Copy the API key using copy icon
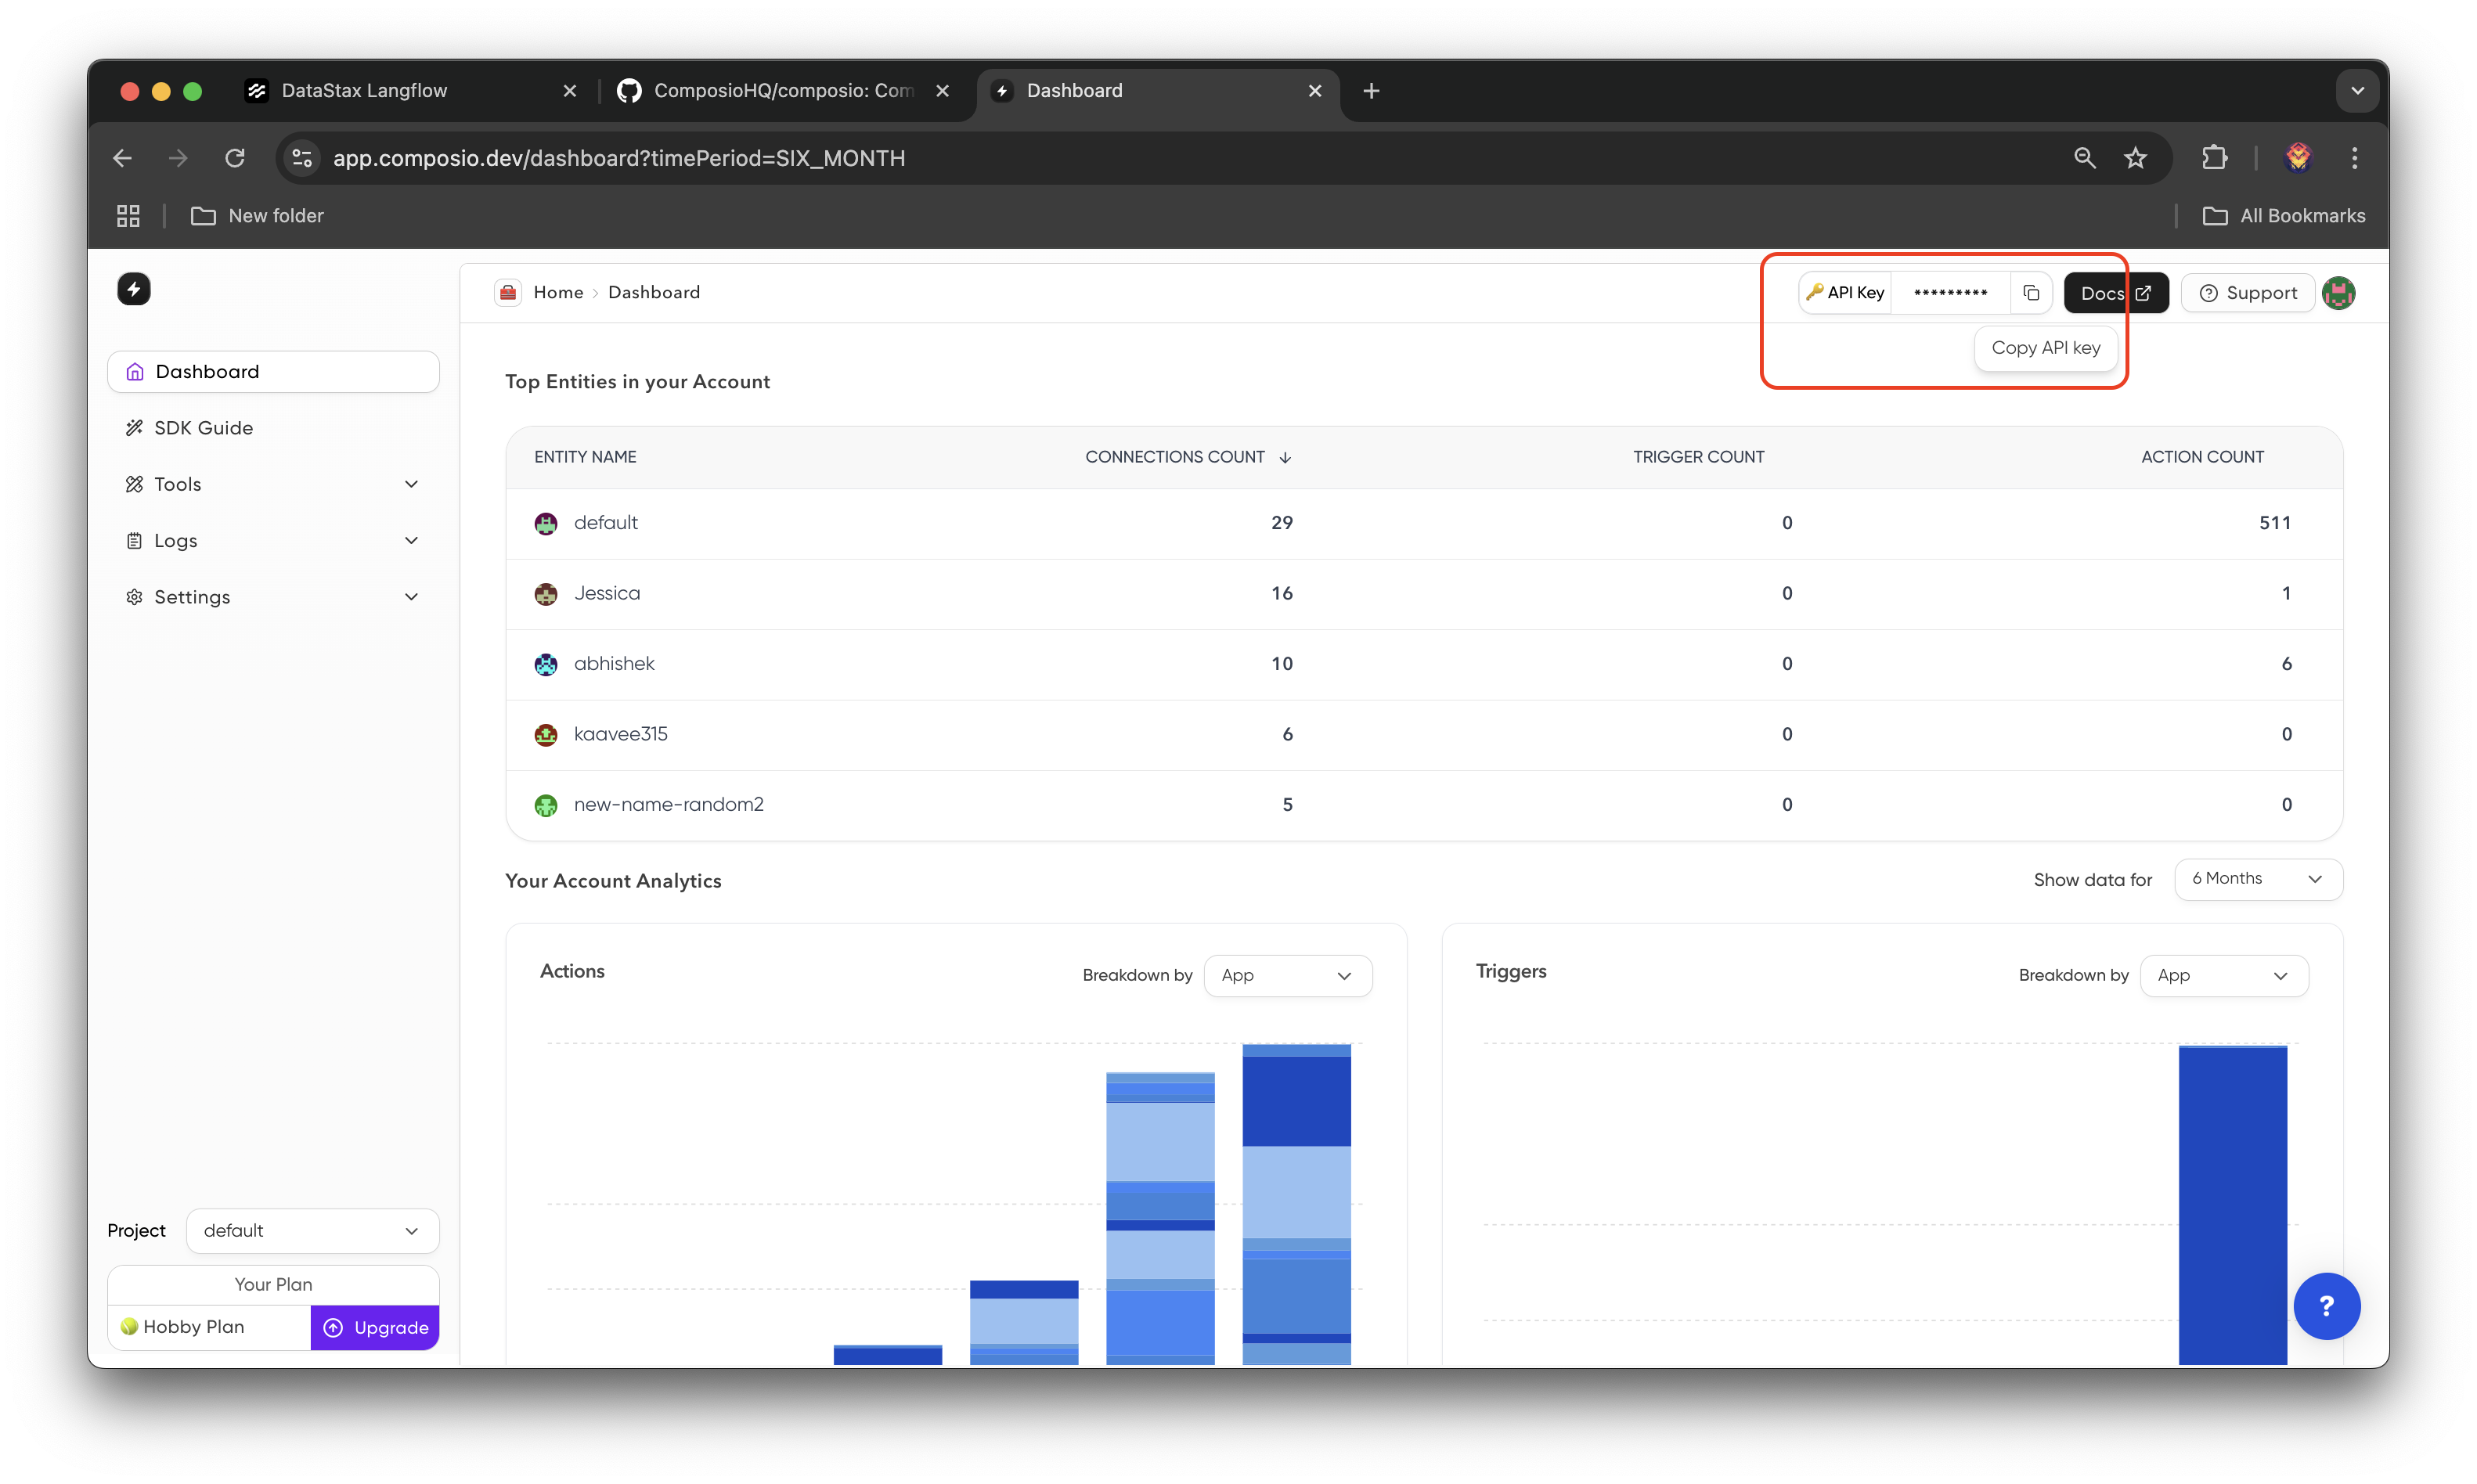 point(2030,293)
